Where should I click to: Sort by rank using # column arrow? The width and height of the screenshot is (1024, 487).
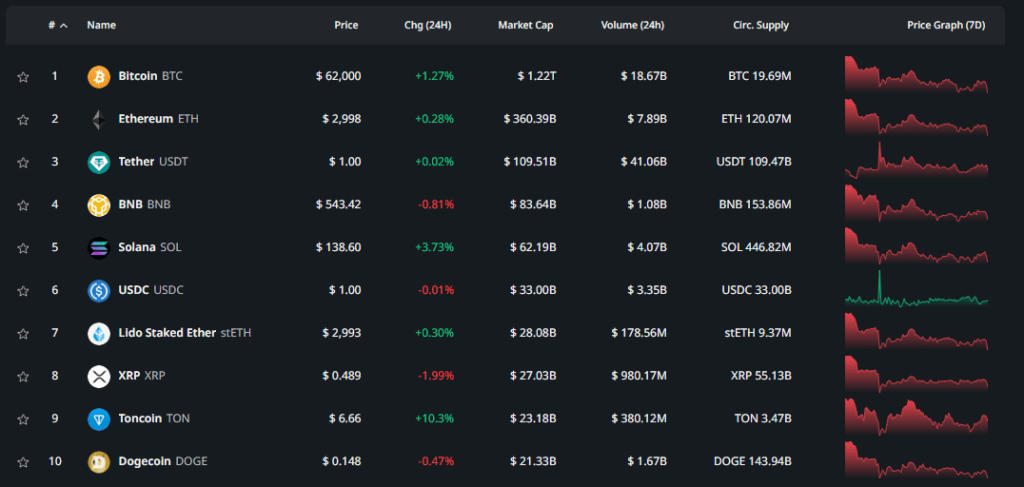(x=64, y=25)
